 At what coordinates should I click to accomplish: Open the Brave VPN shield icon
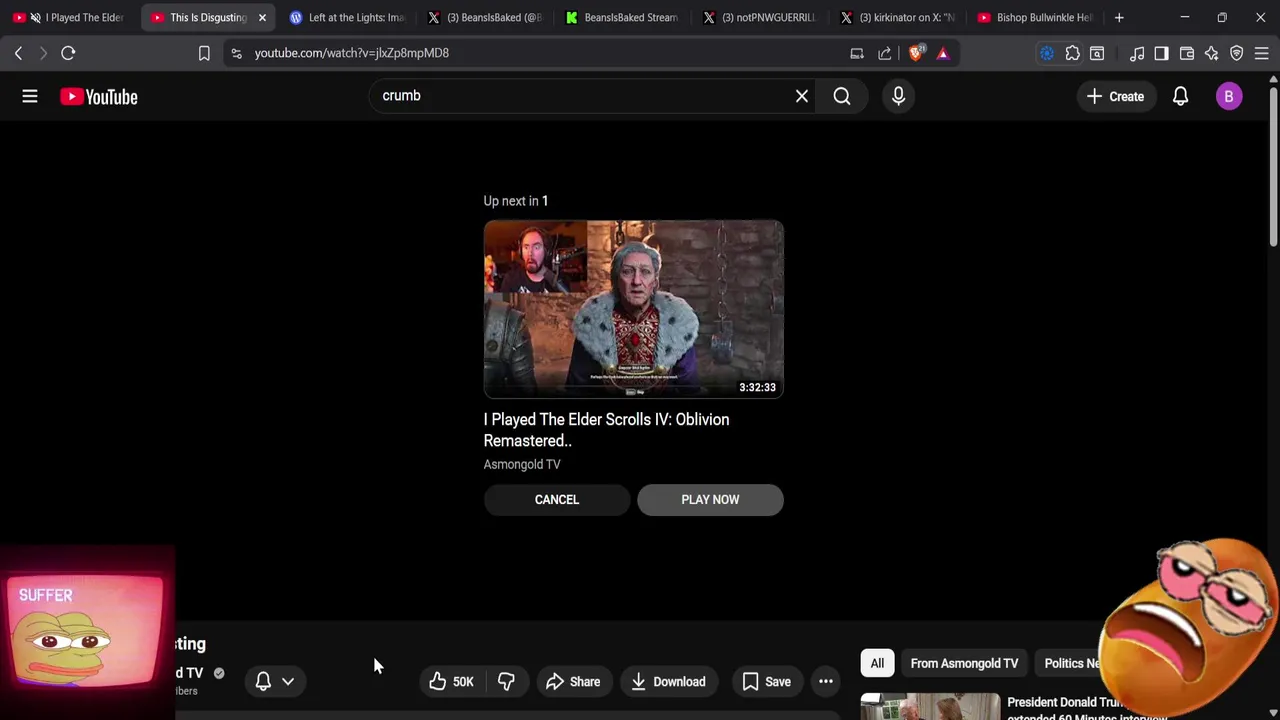pyautogui.click(x=1237, y=53)
